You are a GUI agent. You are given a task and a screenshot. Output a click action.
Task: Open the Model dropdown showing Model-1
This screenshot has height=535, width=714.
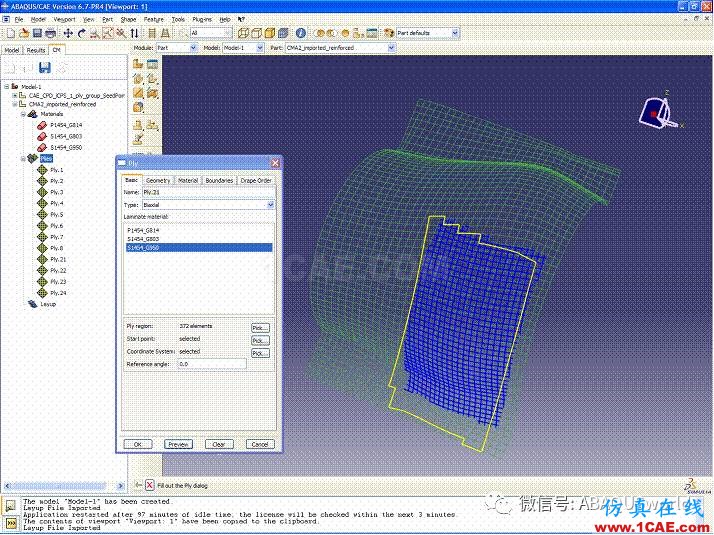[260, 48]
